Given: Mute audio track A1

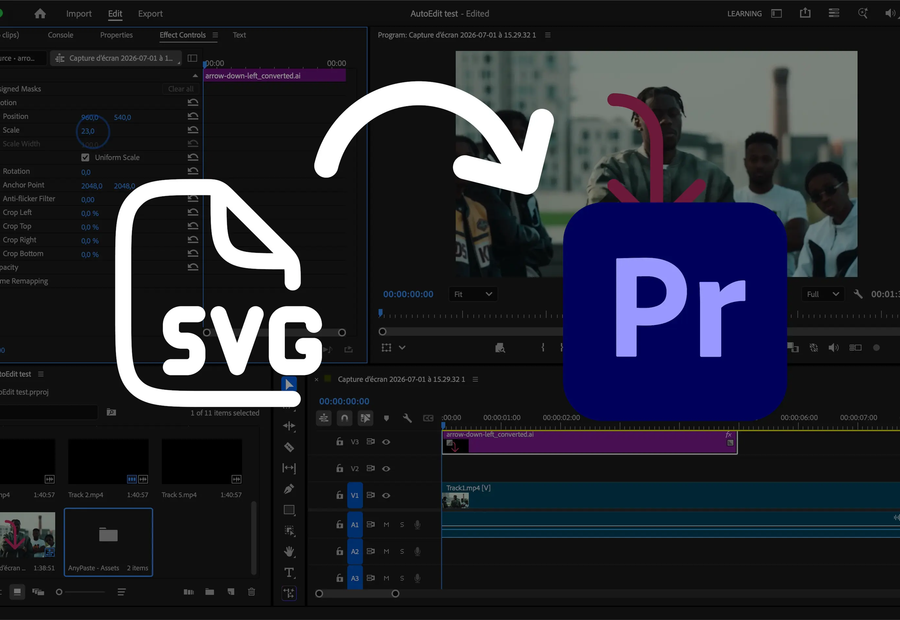Looking at the screenshot, I should click(x=386, y=525).
